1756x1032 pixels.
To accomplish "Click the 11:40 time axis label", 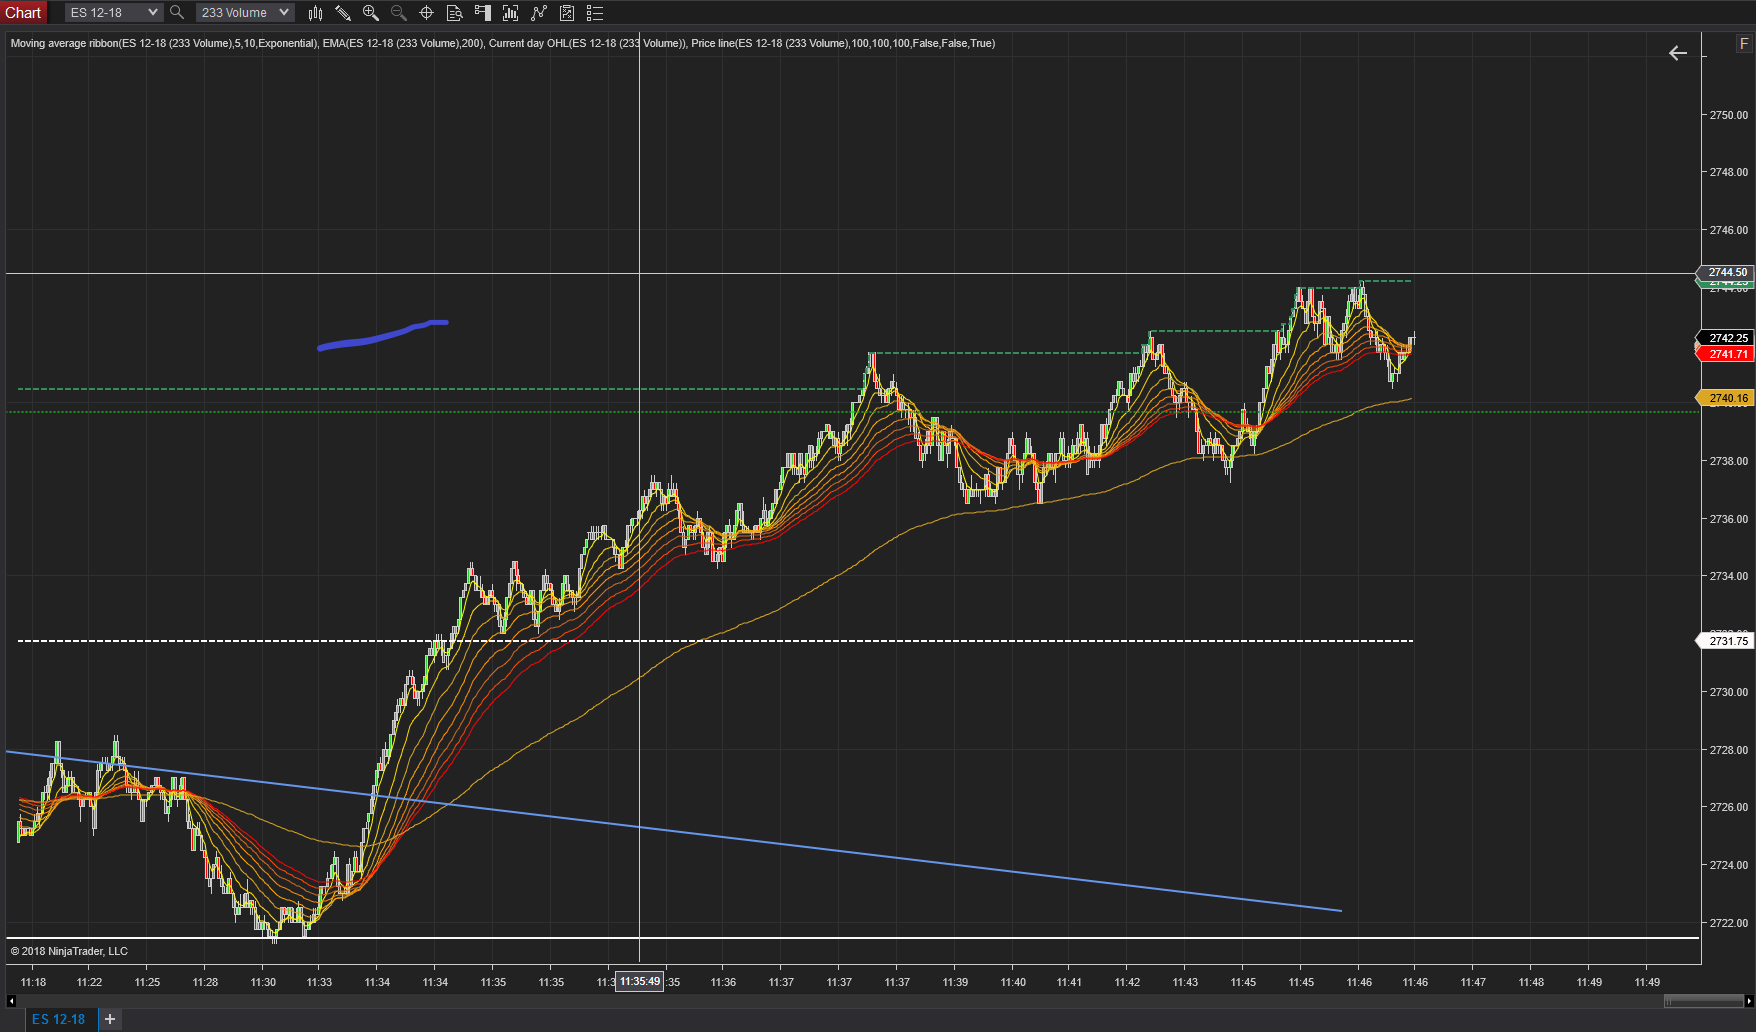I will [x=1013, y=982].
